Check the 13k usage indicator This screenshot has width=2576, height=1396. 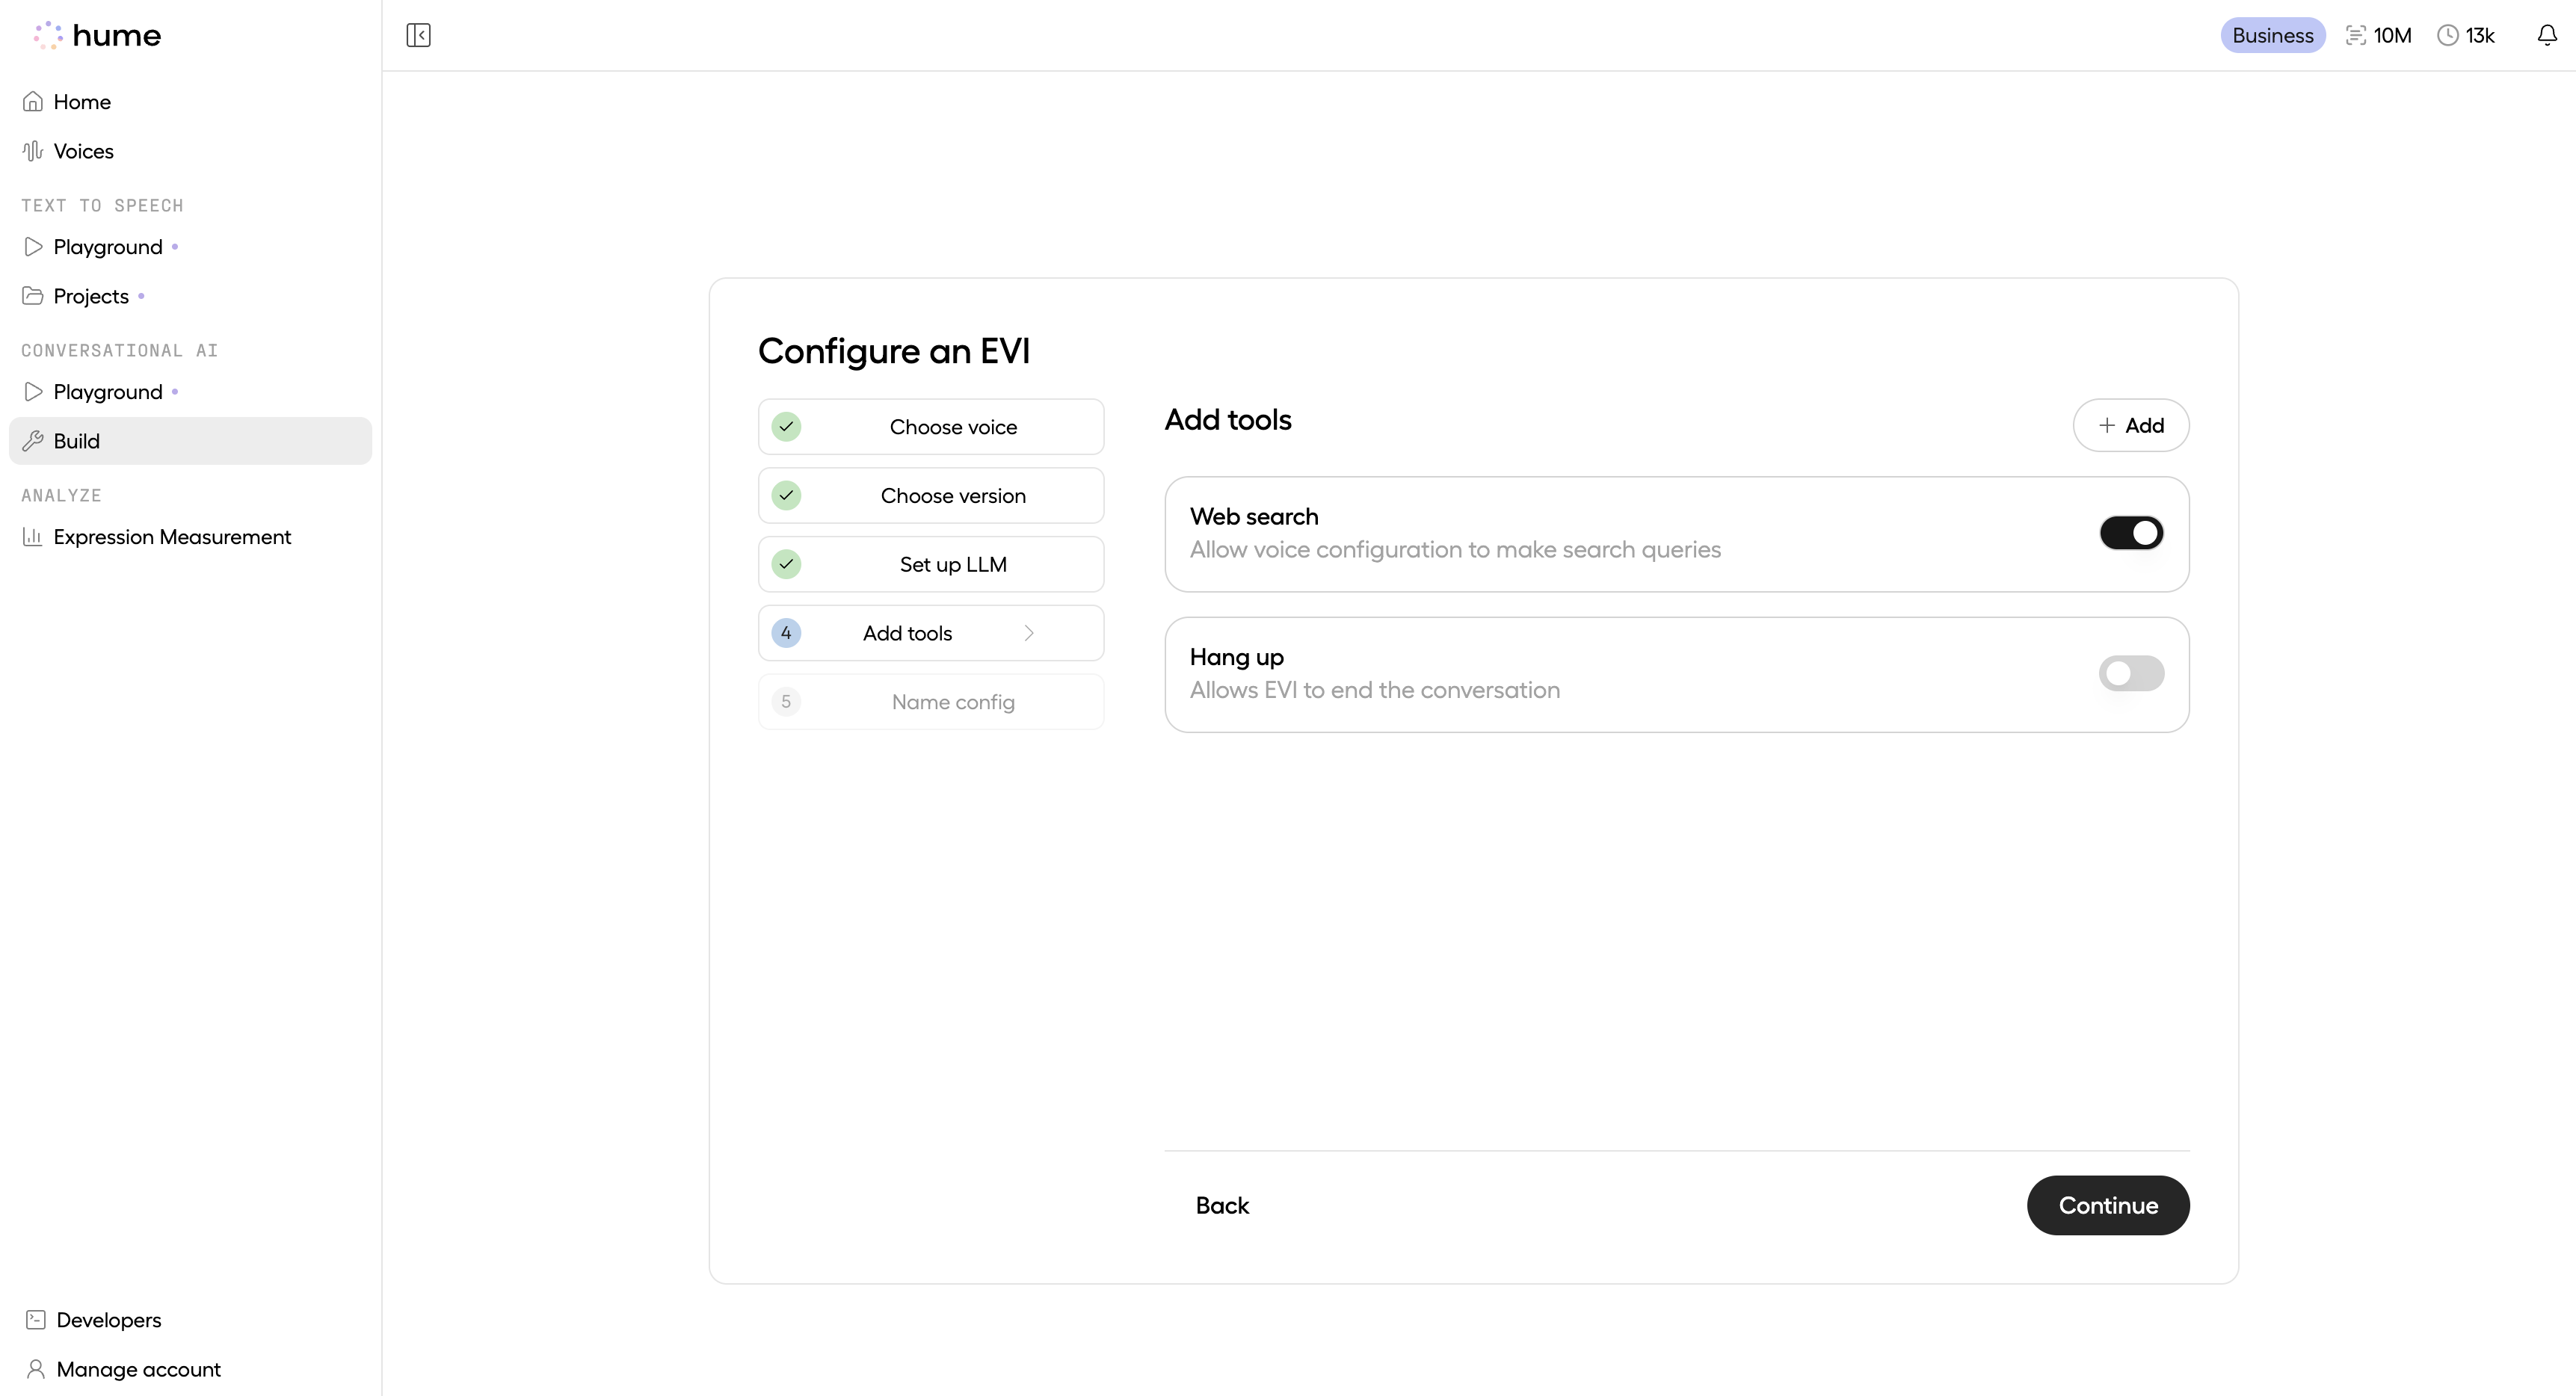(2465, 34)
